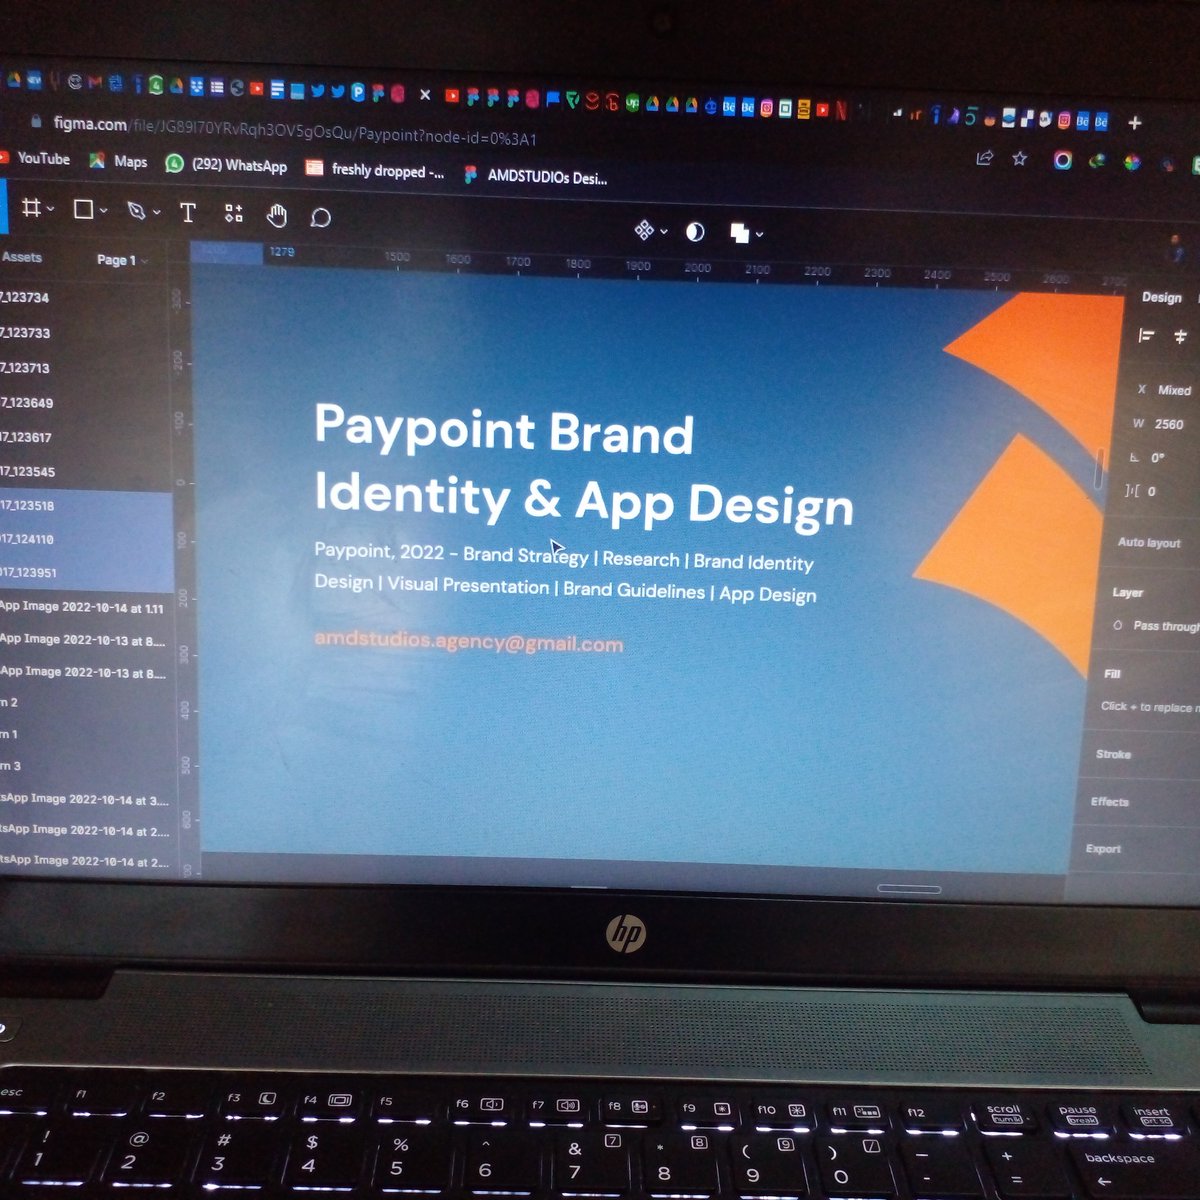Open the Frame tool dropdown arrow
The height and width of the screenshot is (1200, 1200).
point(51,209)
